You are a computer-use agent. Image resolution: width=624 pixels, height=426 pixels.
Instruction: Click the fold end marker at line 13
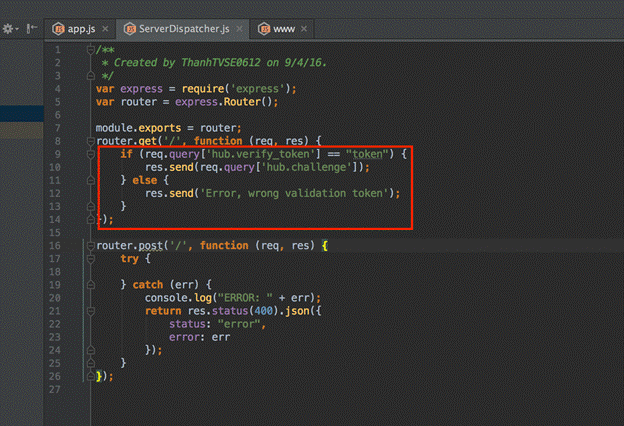point(91,206)
